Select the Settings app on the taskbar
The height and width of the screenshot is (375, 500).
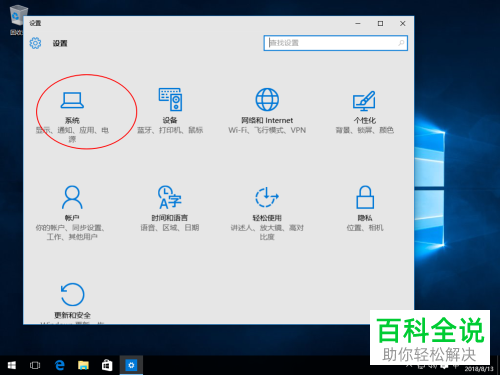(x=131, y=365)
